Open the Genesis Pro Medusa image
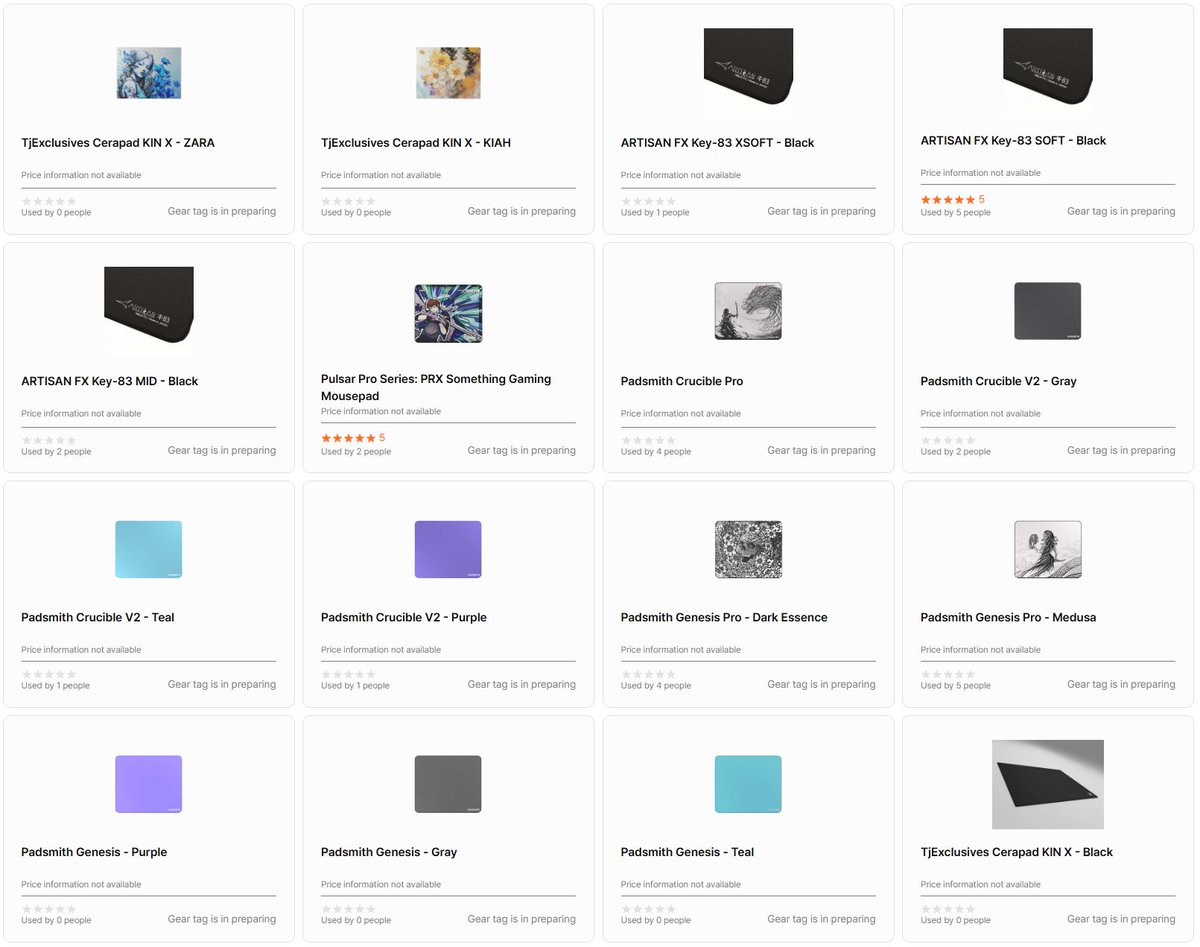1200x947 pixels. click(1048, 549)
